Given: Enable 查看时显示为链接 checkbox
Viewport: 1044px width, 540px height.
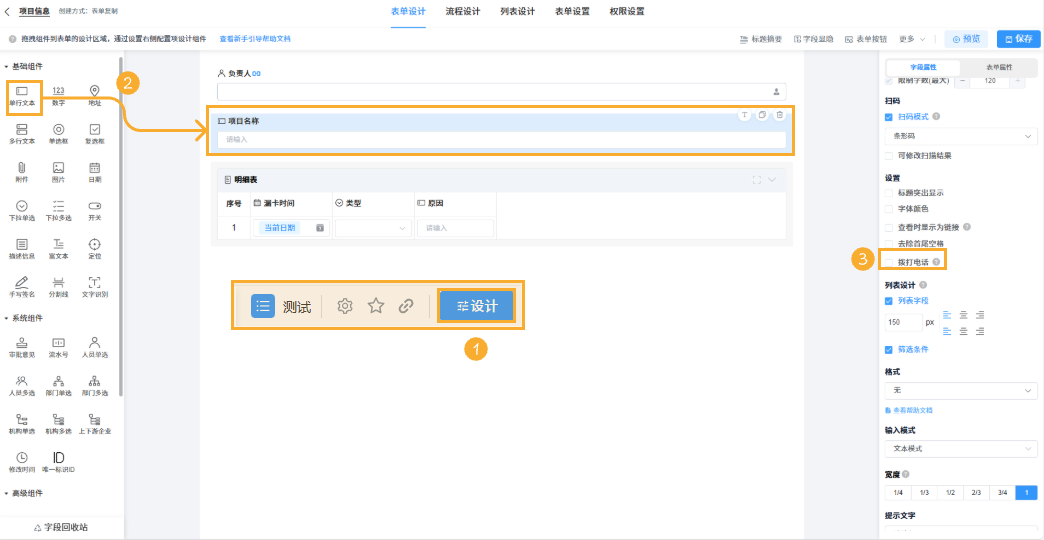Looking at the screenshot, I should [x=888, y=227].
